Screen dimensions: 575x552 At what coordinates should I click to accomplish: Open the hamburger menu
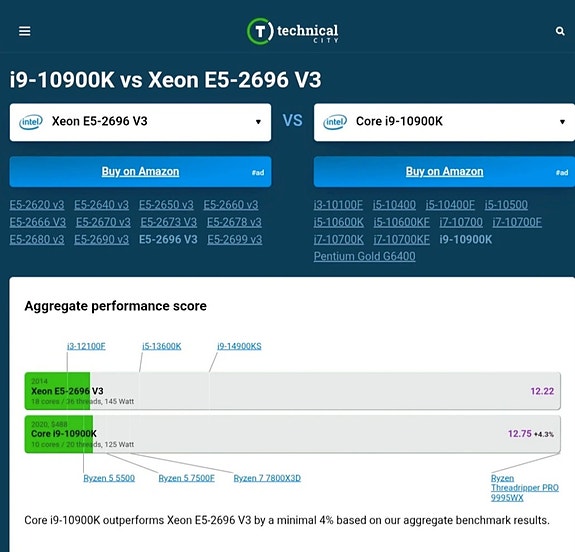25,31
